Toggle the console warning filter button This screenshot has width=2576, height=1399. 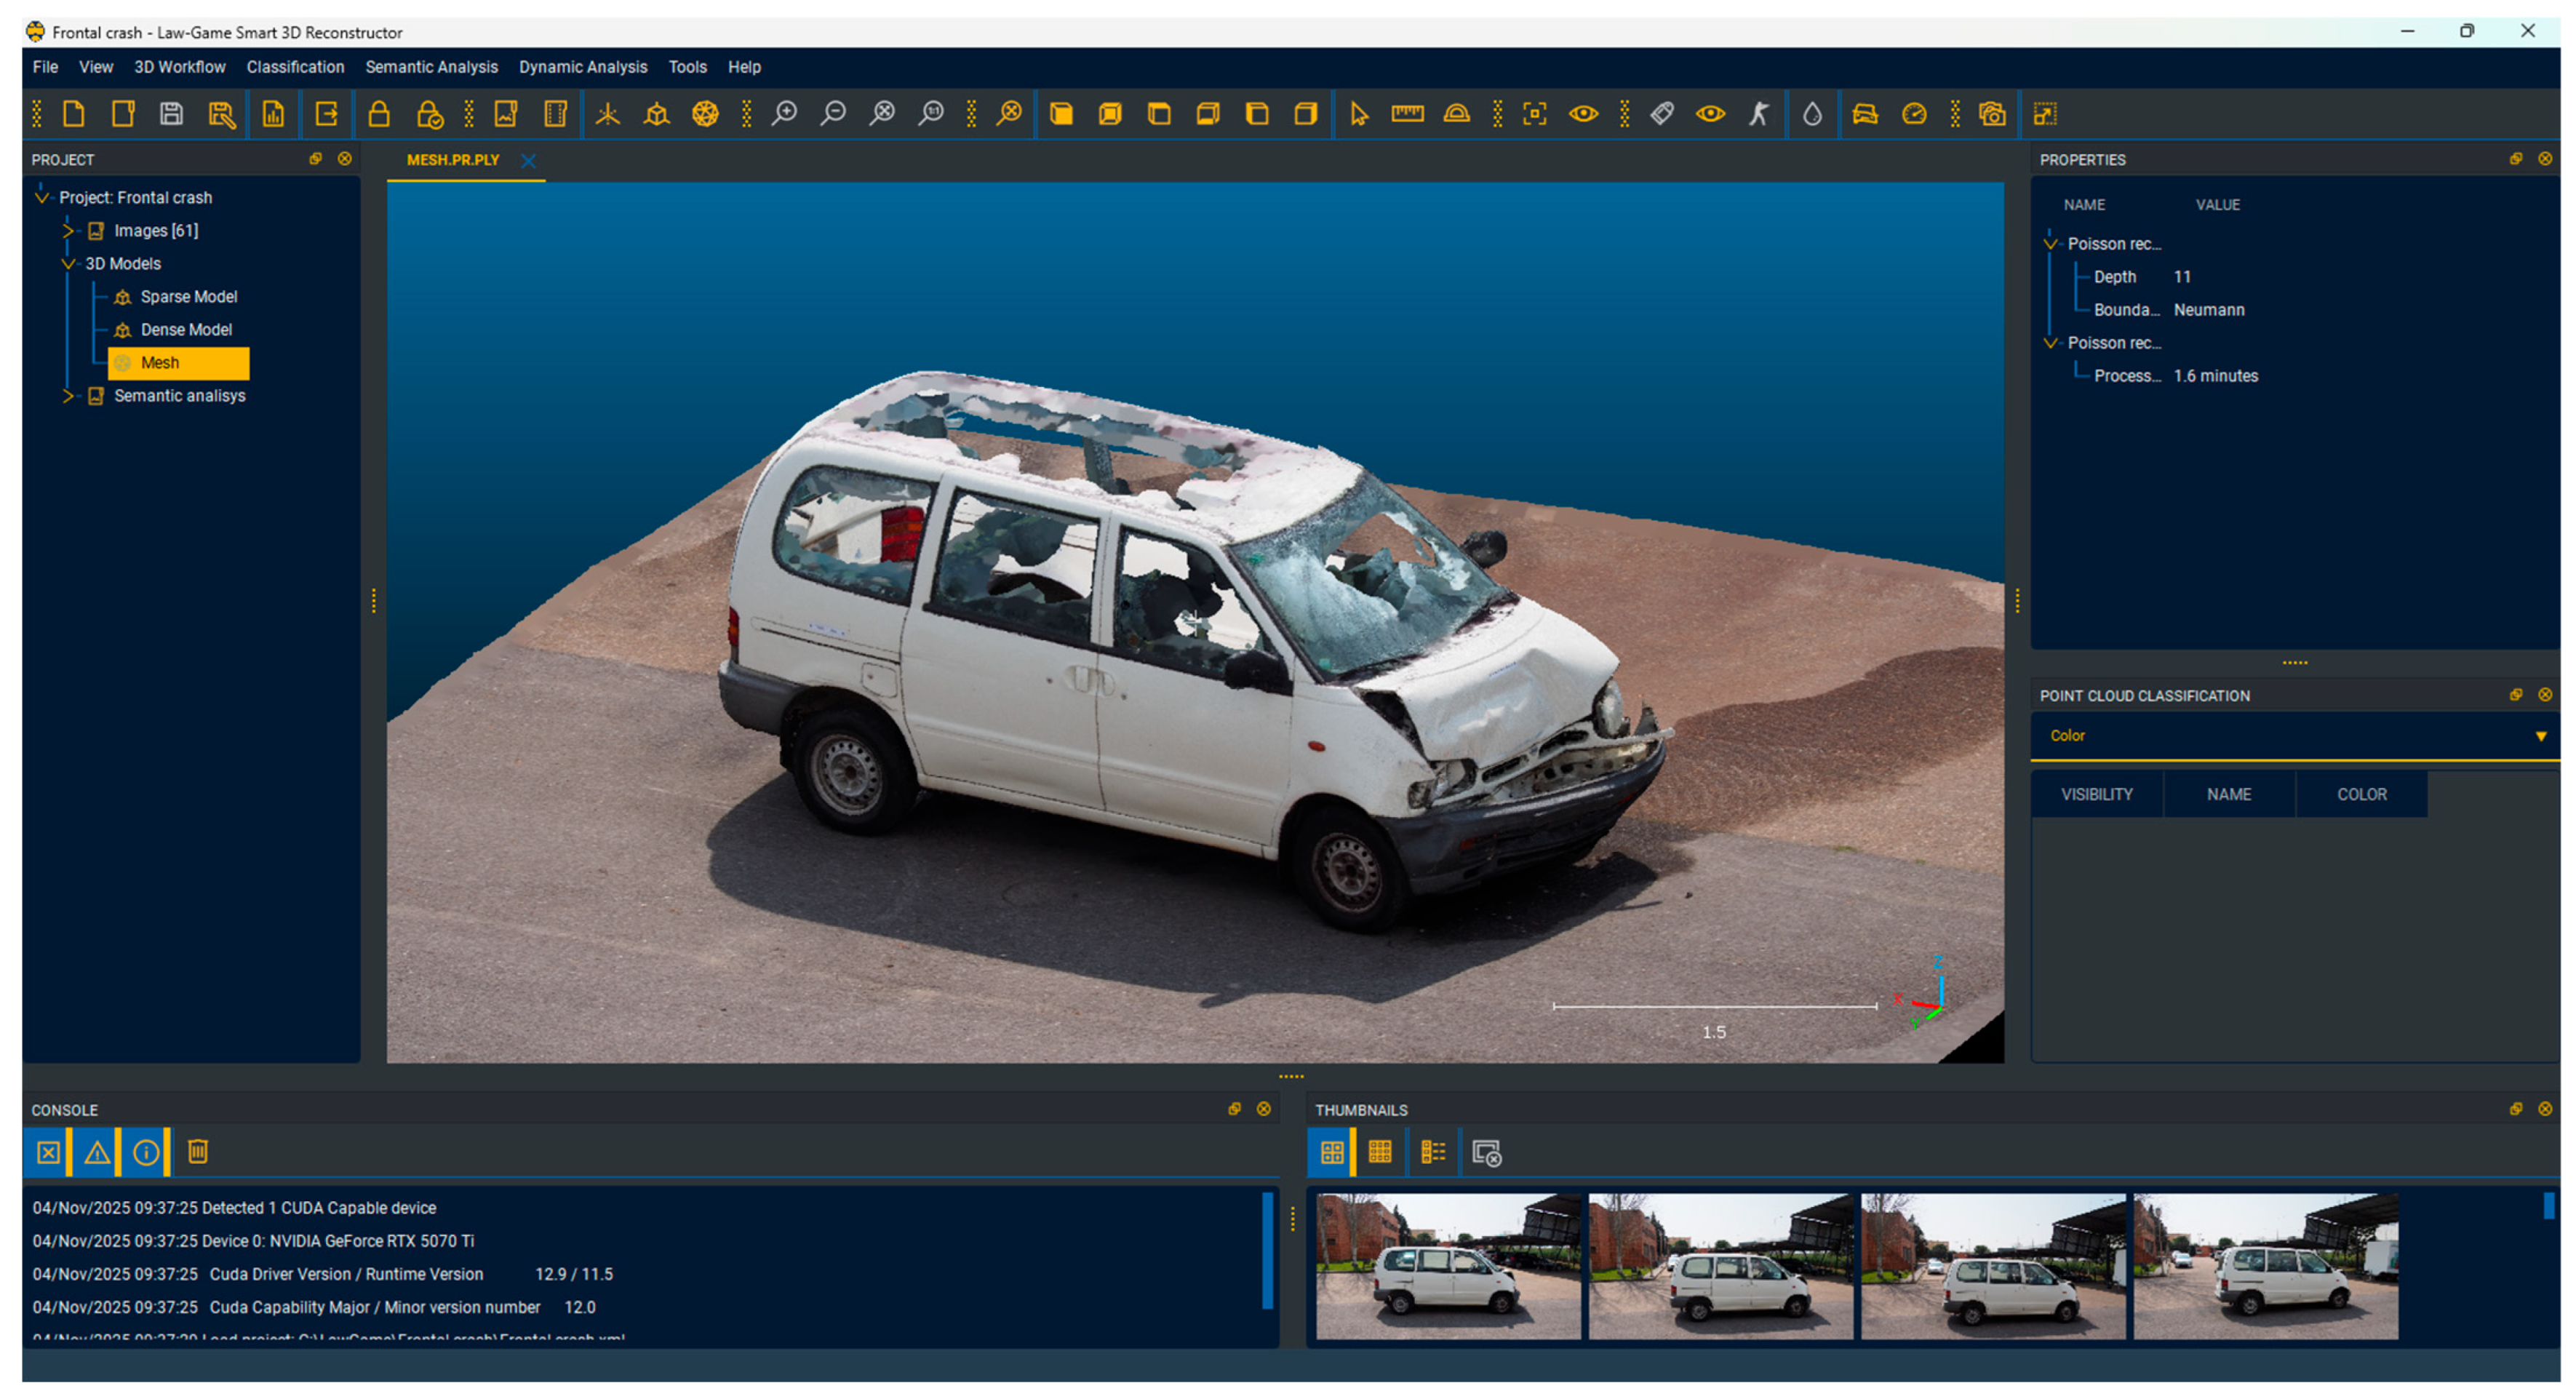(x=97, y=1153)
